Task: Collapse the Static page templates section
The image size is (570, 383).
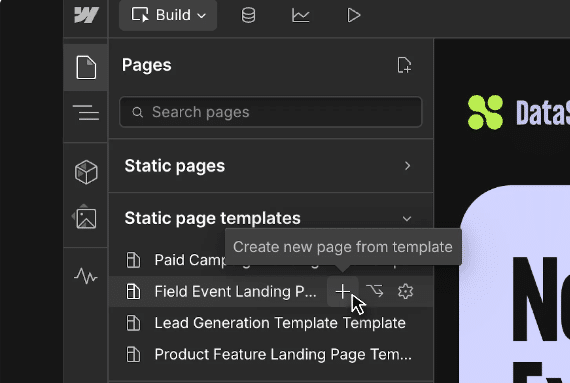Action: click(x=271, y=218)
